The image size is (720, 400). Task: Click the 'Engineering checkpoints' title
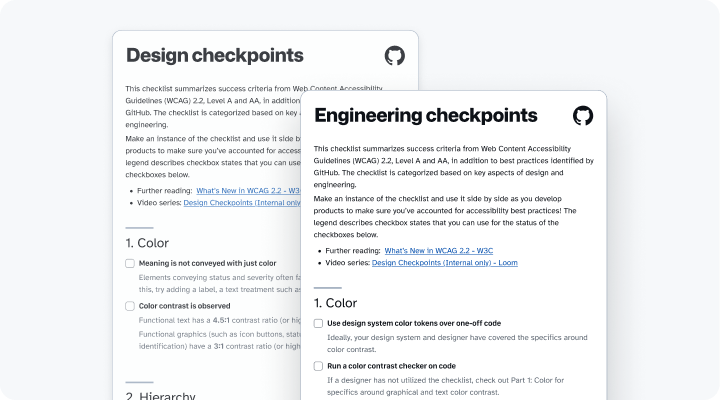pyautogui.click(x=425, y=115)
